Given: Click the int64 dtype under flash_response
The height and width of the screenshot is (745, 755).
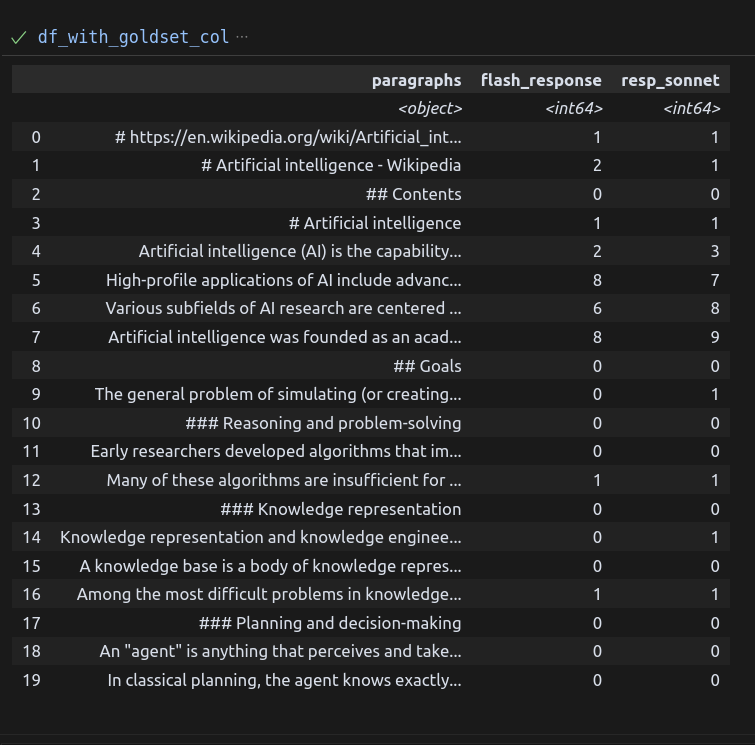Looking at the screenshot, I should 574,108.
